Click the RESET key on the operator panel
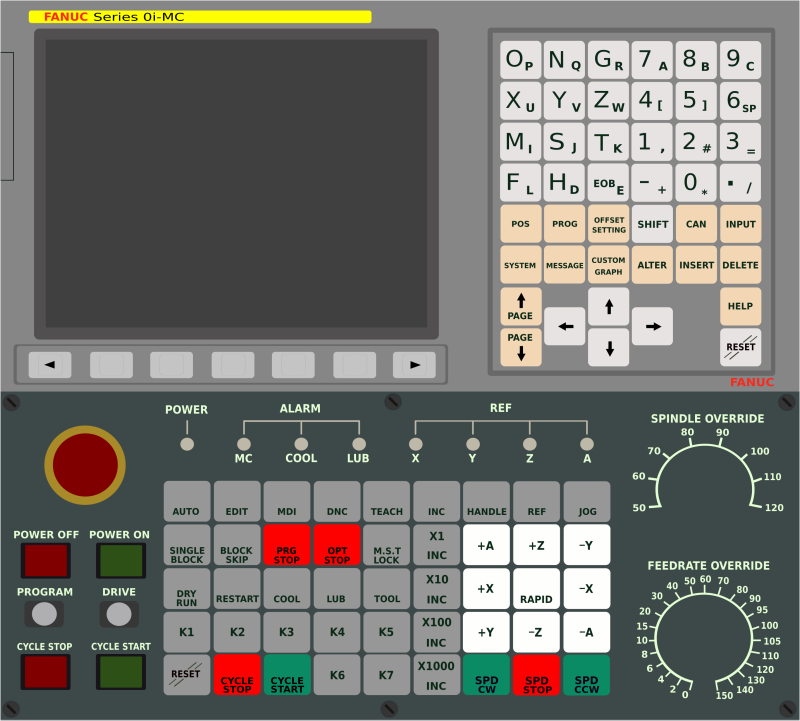This screenshot has width=800, height=721. (187, 675)
